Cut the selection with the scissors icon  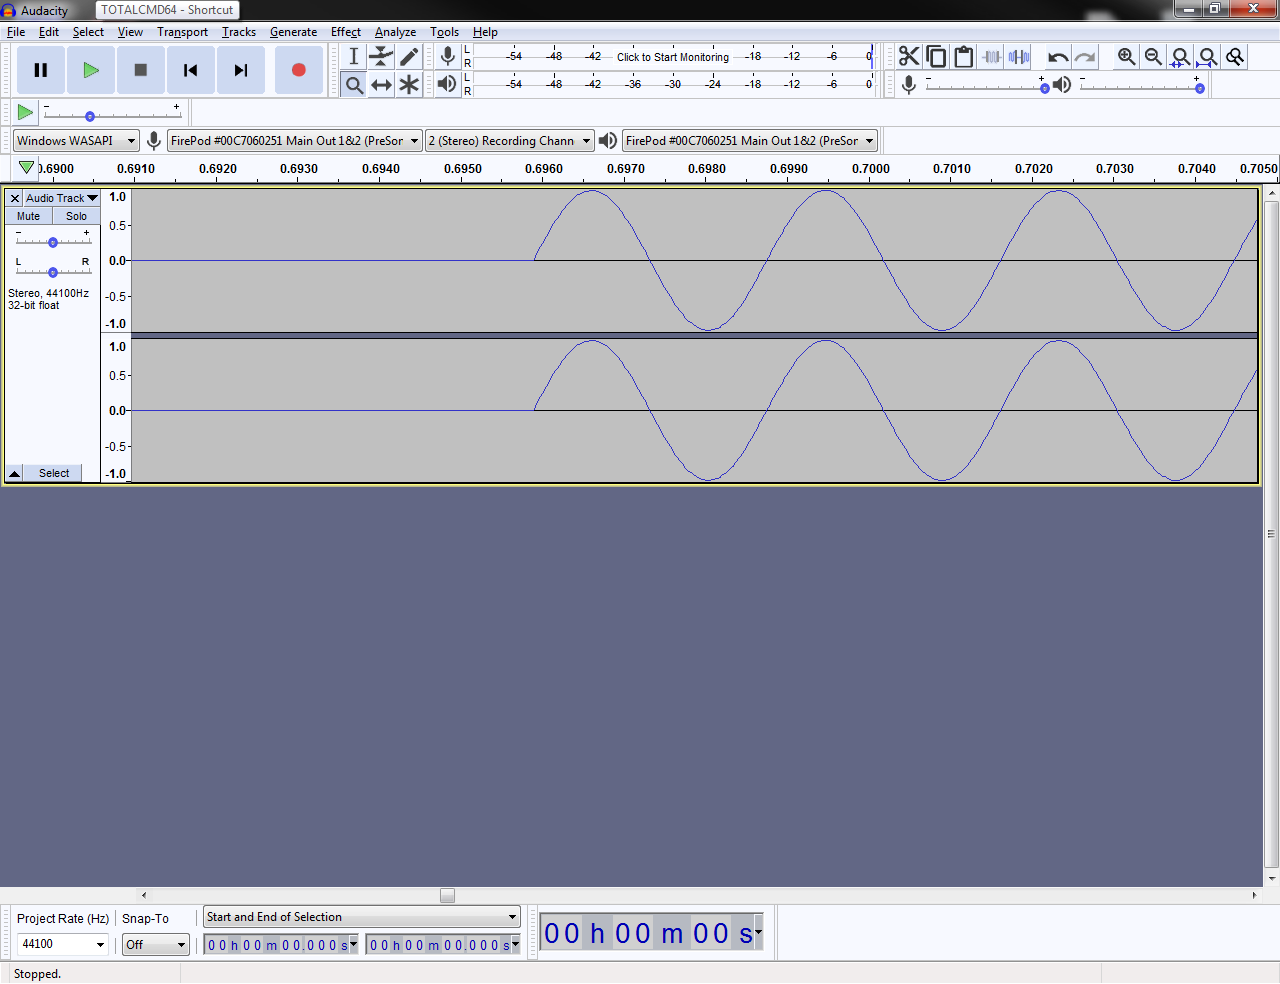(909, 57)
